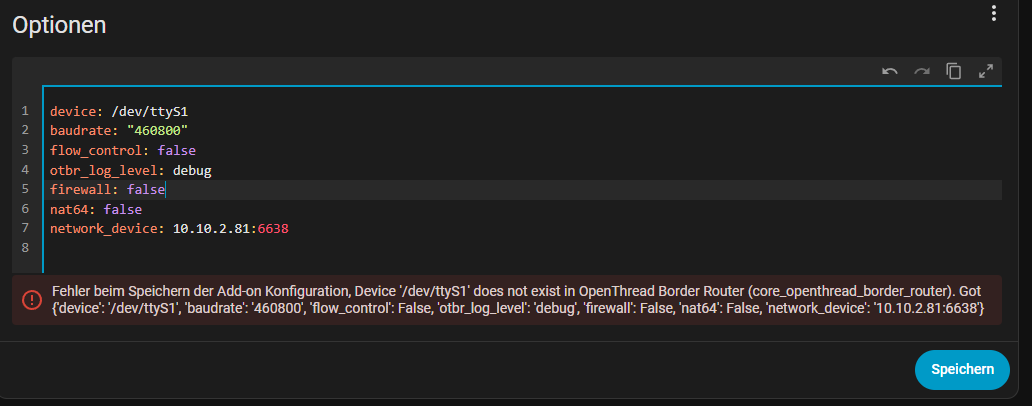The width and height of the screenshot is (1032, 406).
Task: Copy the YAML configuration to clipboard
Action: [954, 71]
